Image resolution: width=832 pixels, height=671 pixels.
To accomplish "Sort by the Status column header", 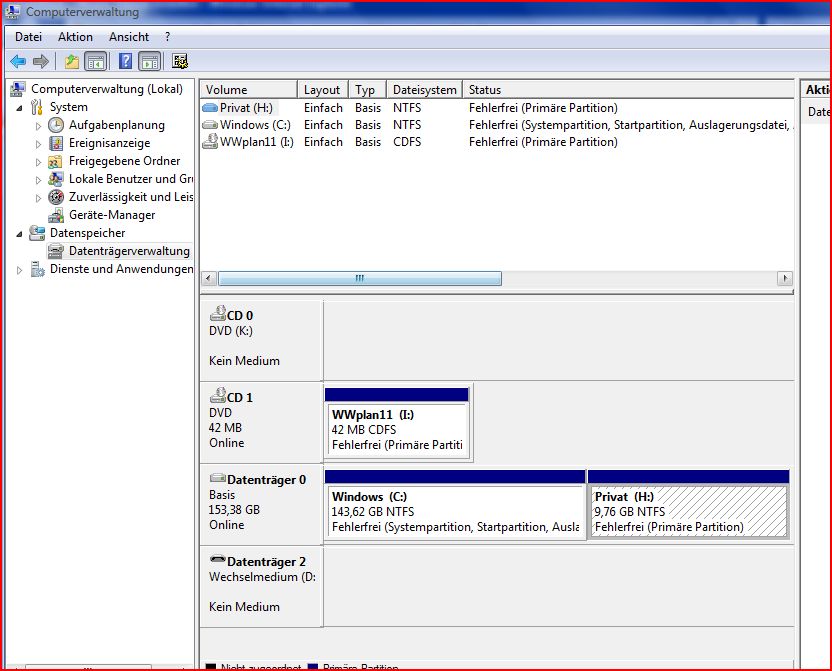I will click(628, 90).
